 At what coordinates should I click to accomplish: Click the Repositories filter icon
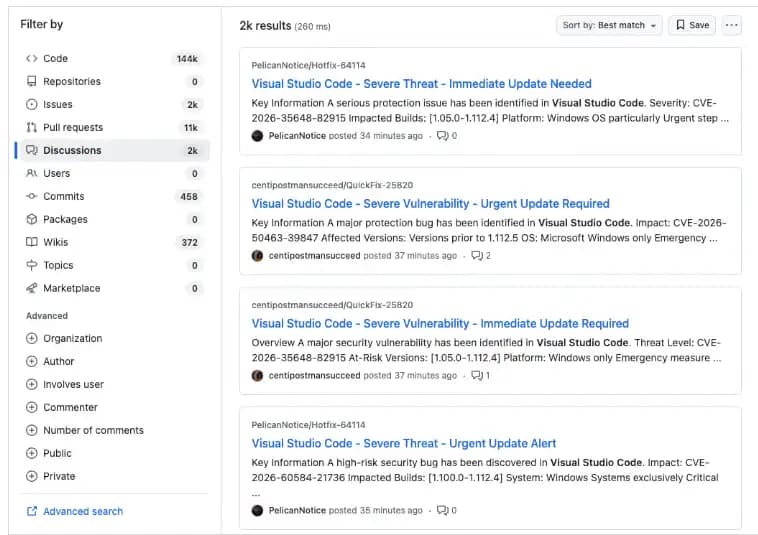31,81
